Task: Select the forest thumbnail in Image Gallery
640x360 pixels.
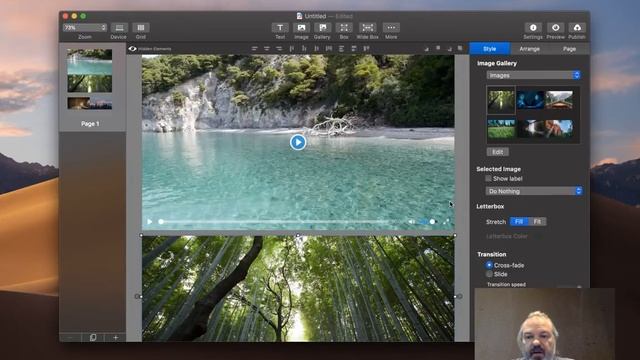Action: tap(501, 100)
